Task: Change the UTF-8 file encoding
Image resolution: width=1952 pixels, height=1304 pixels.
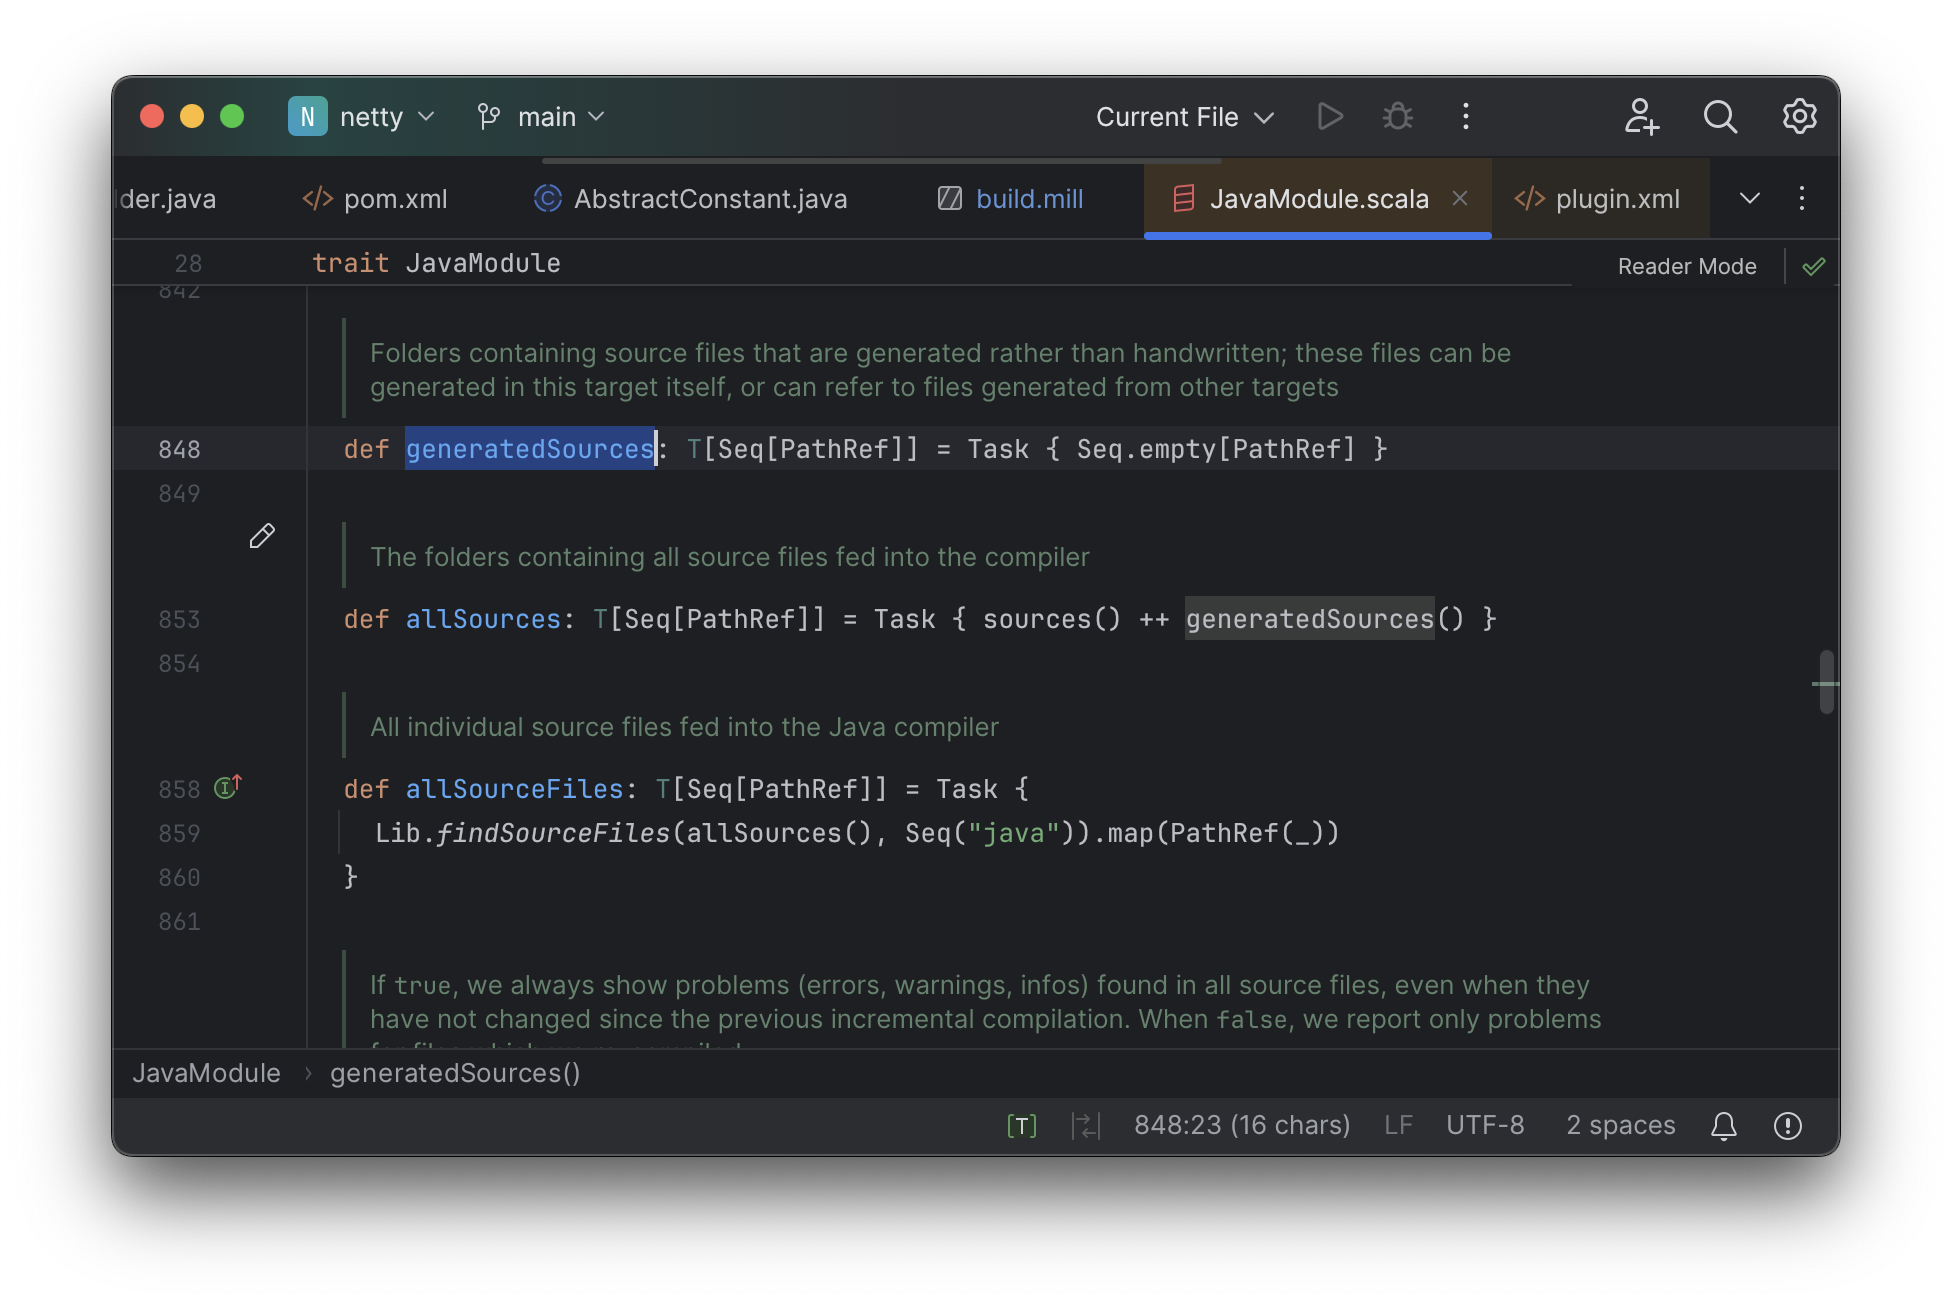Action: click(x=1484, y=1125)
